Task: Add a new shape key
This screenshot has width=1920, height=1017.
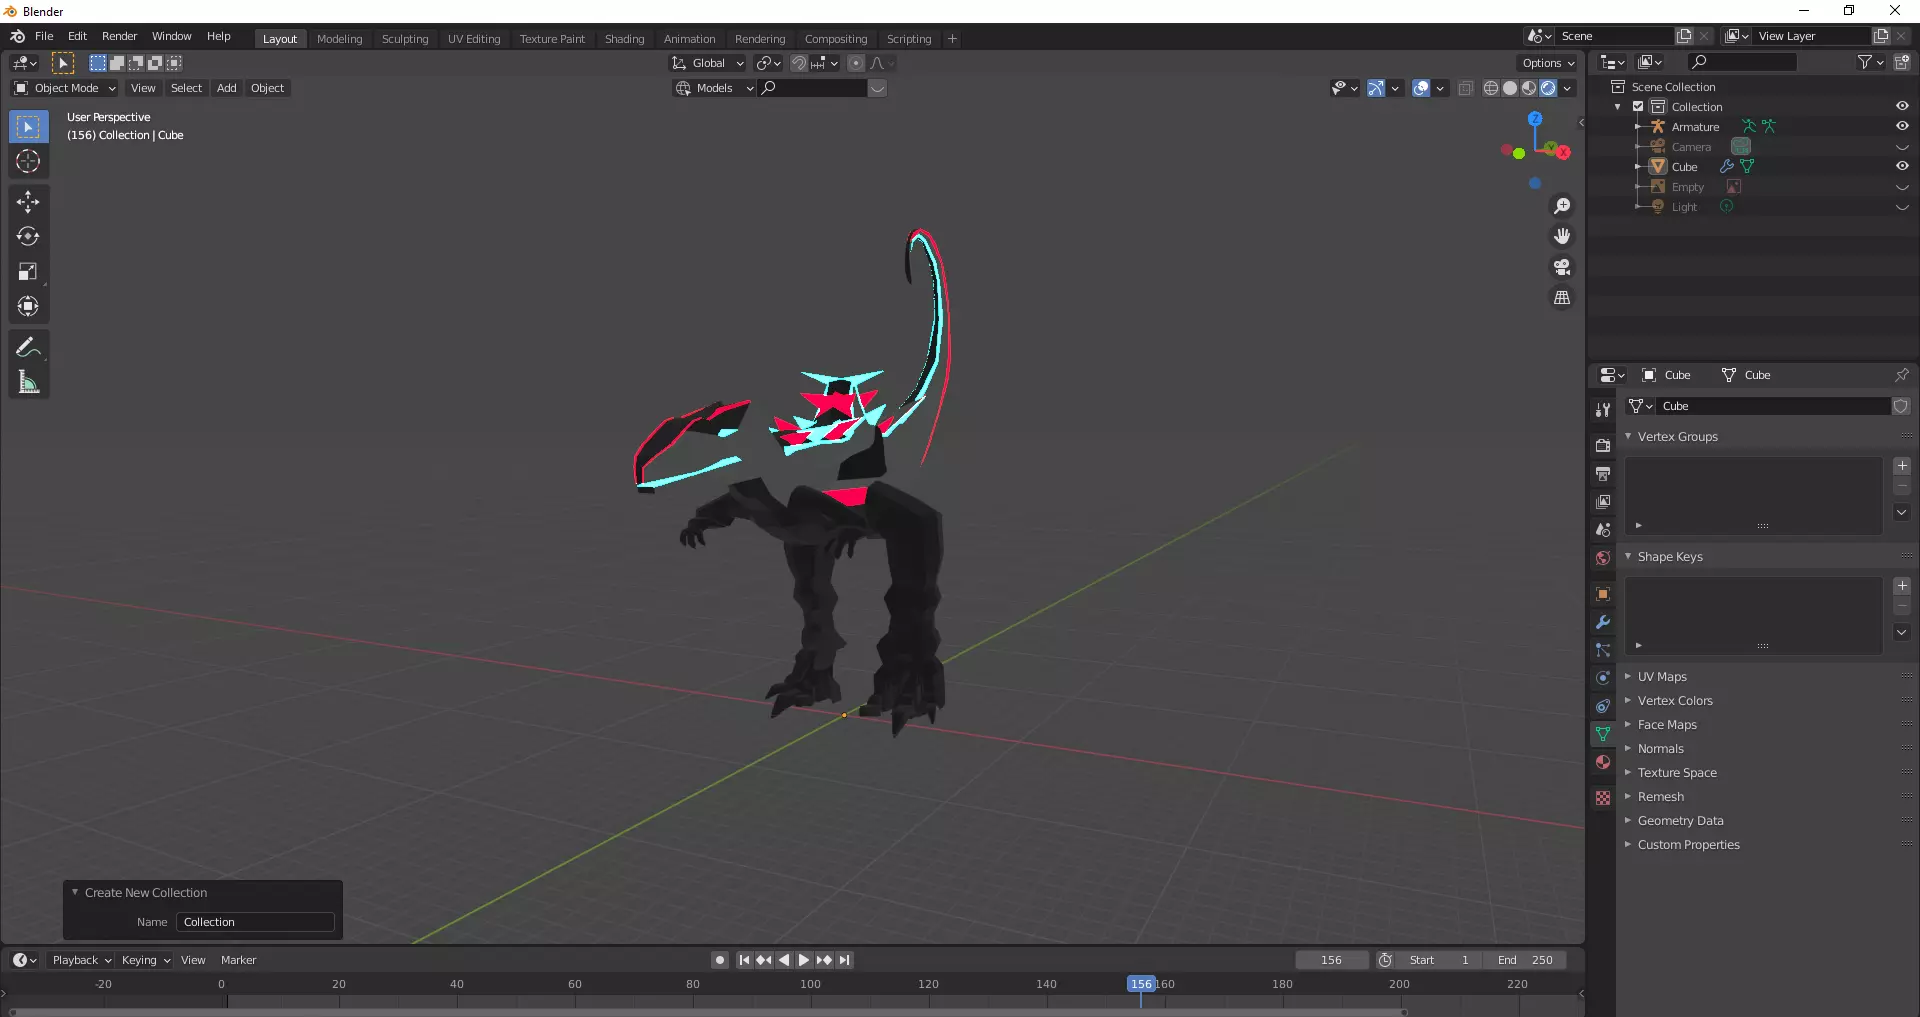Action: pos(1902,586)
